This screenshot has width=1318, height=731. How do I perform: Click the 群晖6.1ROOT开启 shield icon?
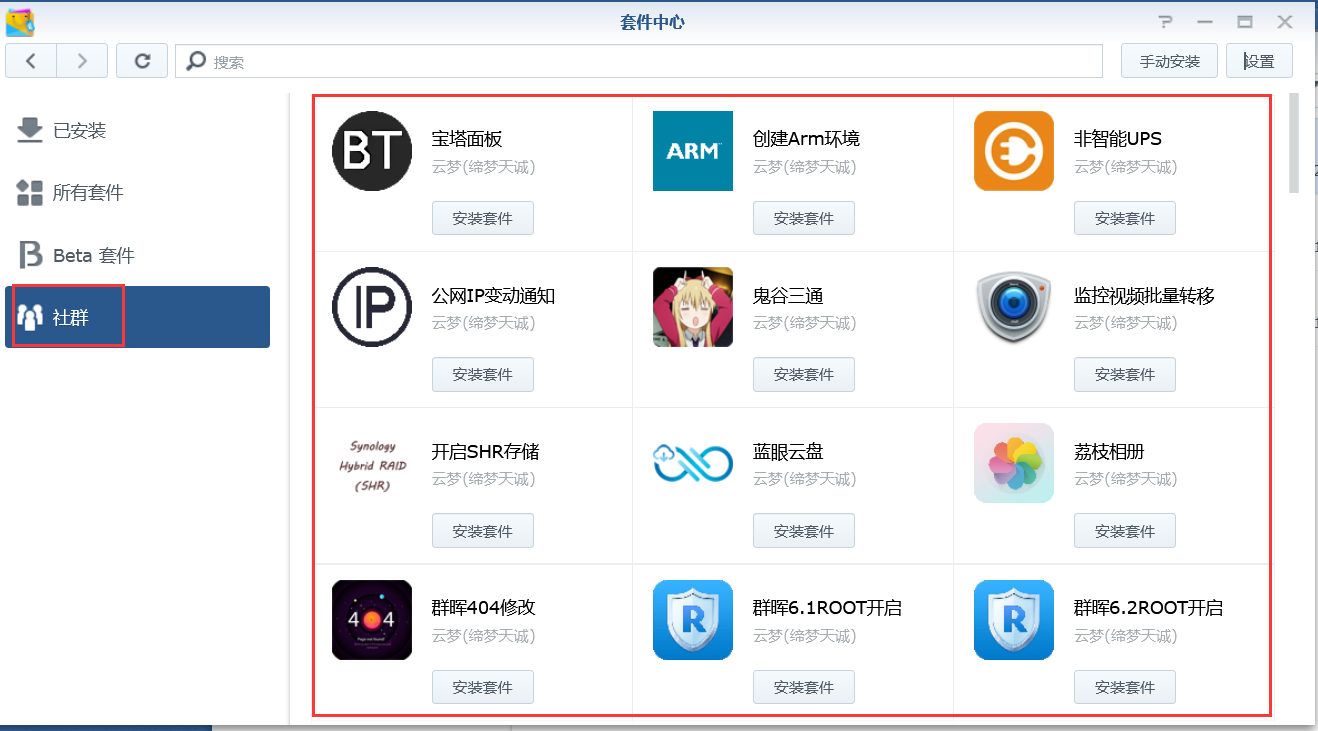(692, 620)
